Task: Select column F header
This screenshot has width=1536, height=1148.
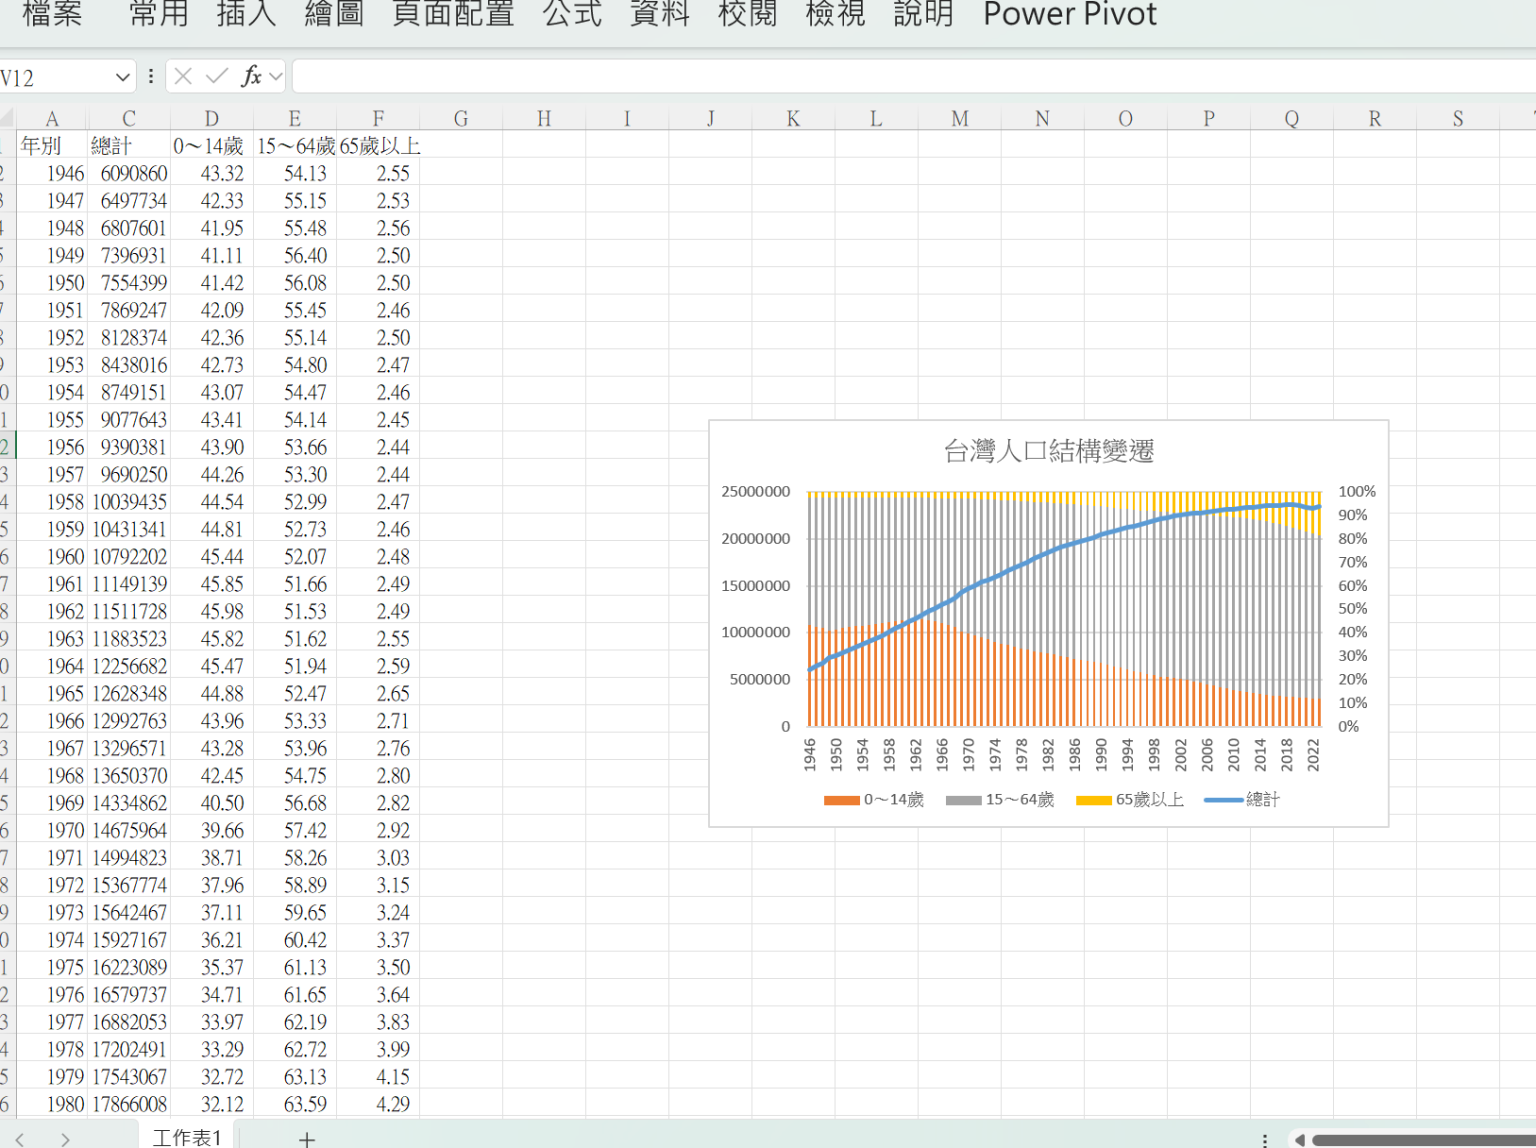Action: [x=378, y=118]
